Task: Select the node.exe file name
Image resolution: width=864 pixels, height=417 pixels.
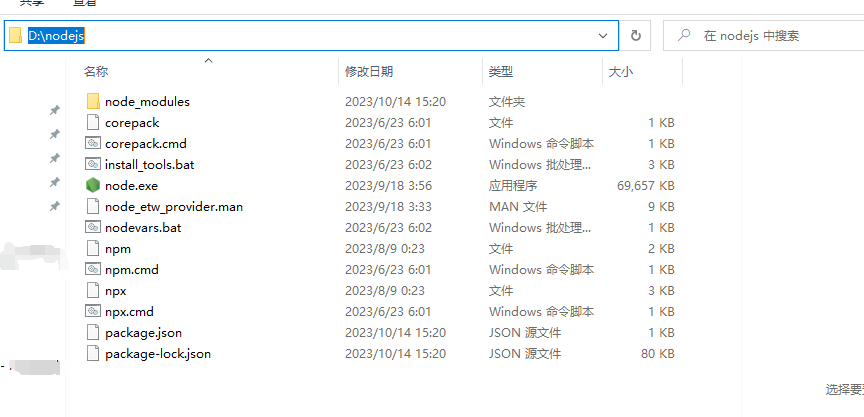Action: tap(131, 186)
